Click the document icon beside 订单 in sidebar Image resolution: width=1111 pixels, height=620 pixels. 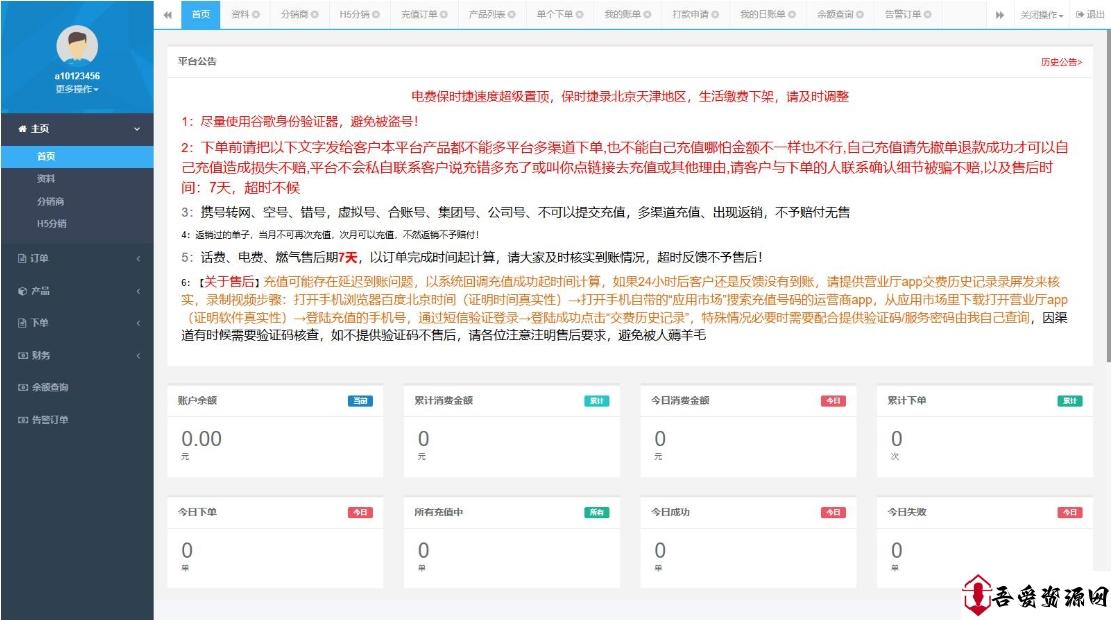tap(22, 259)
